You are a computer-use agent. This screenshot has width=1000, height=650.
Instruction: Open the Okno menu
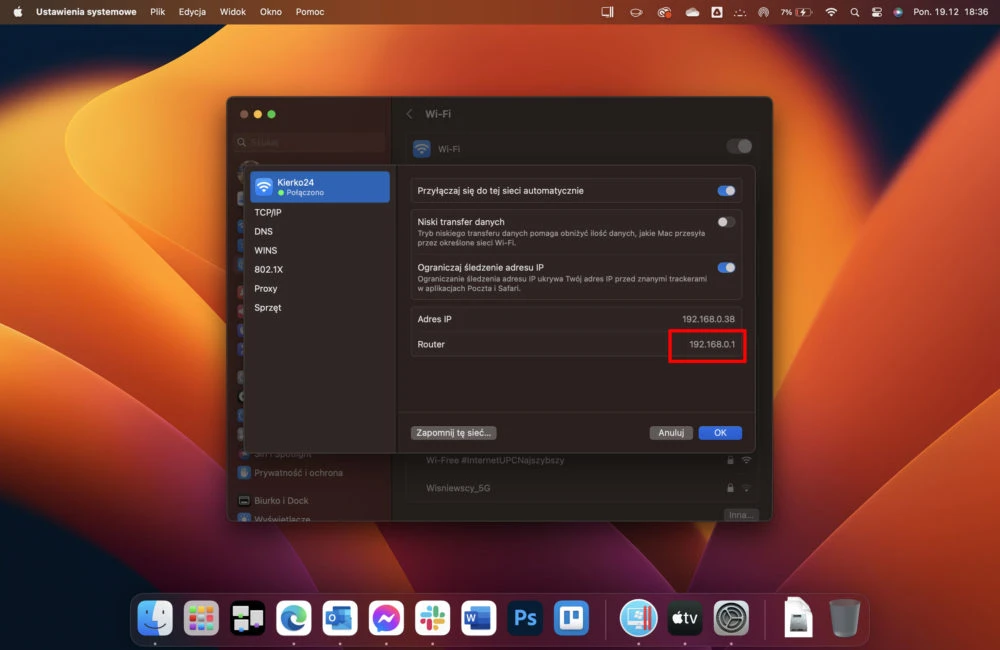point(270,11)
